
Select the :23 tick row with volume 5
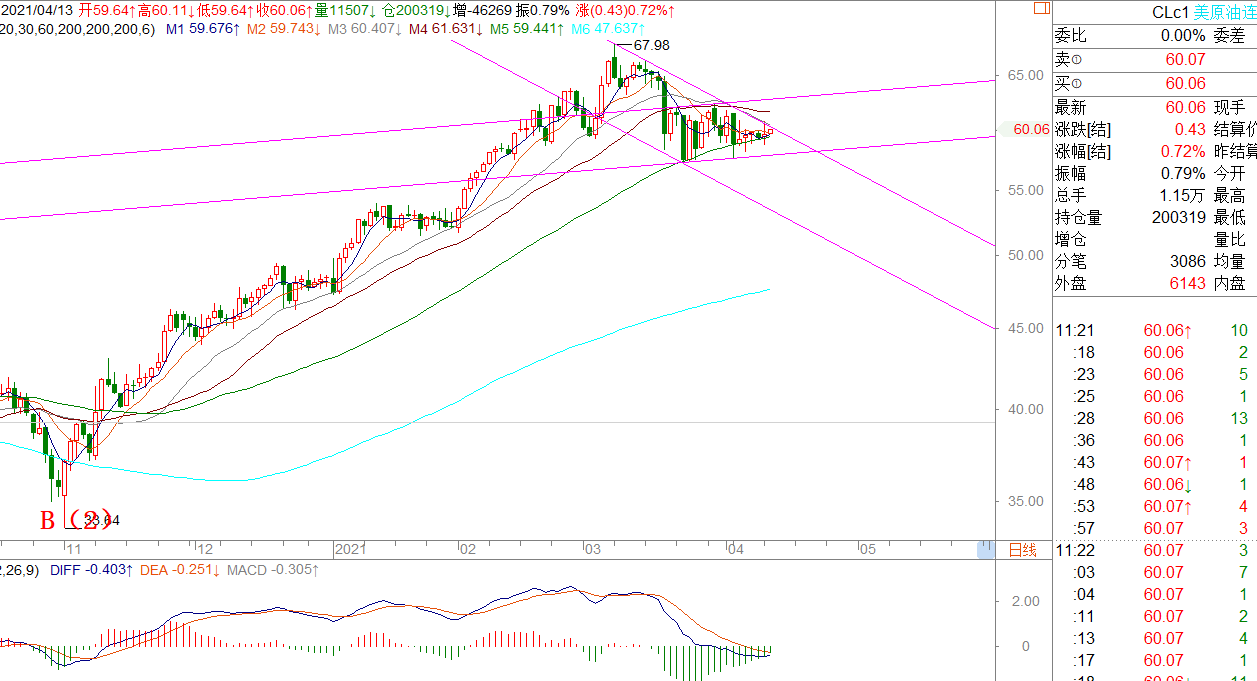[1154, 374]
